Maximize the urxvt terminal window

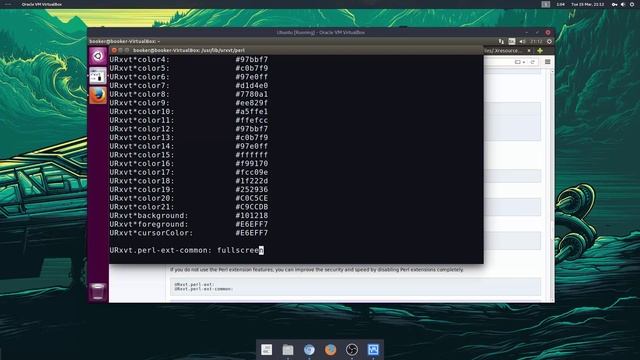click(127, 50)
